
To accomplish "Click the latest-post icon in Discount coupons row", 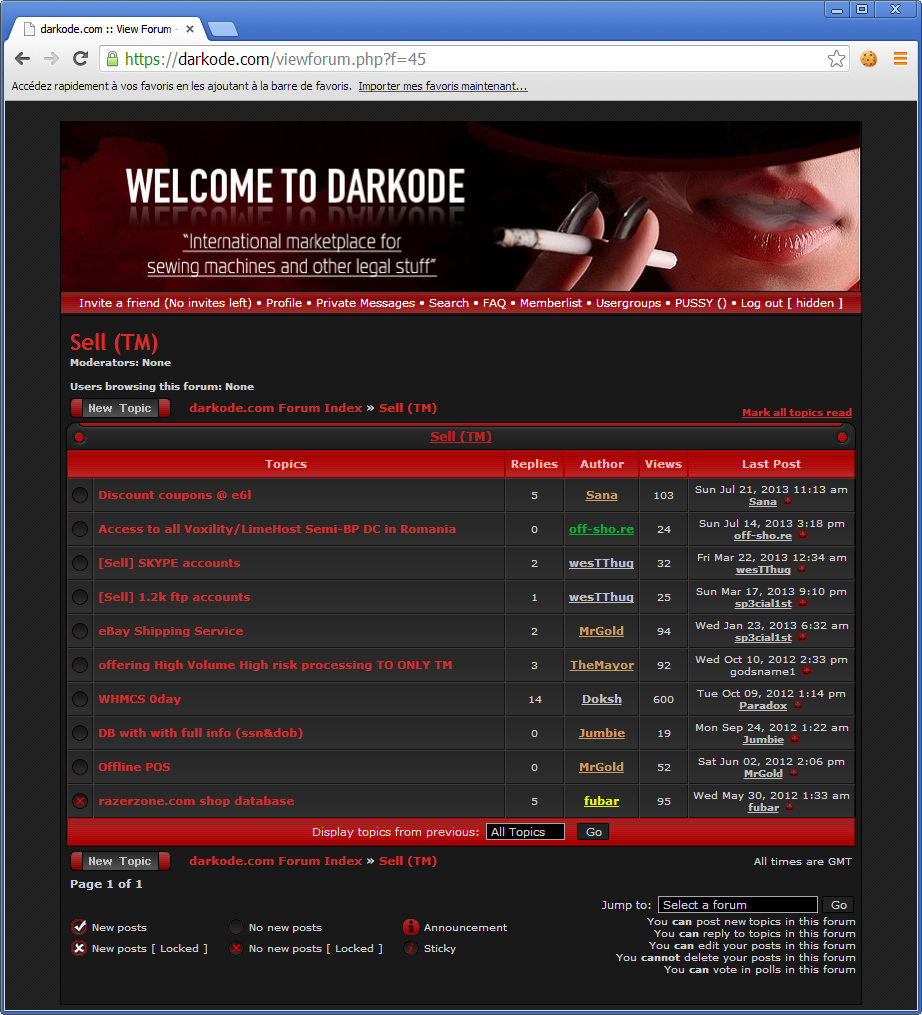I will [x=787, y=501].
